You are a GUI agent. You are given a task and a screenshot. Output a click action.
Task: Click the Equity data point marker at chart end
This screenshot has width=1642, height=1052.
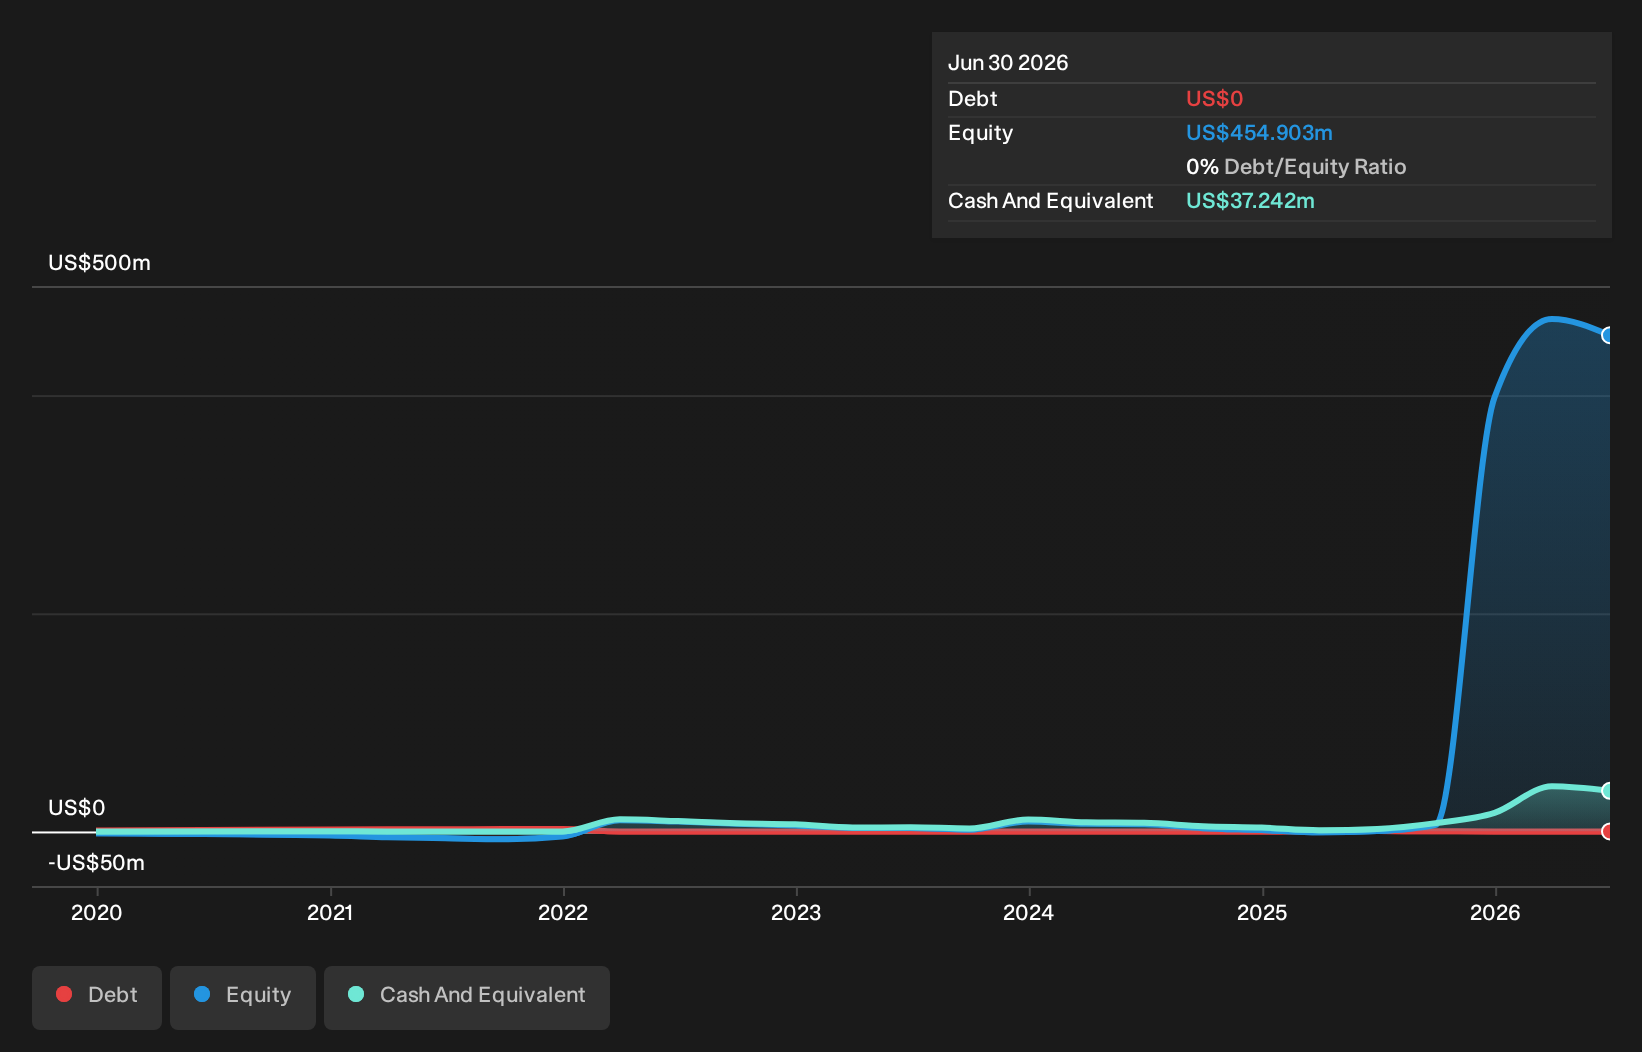pos(1607,335)
